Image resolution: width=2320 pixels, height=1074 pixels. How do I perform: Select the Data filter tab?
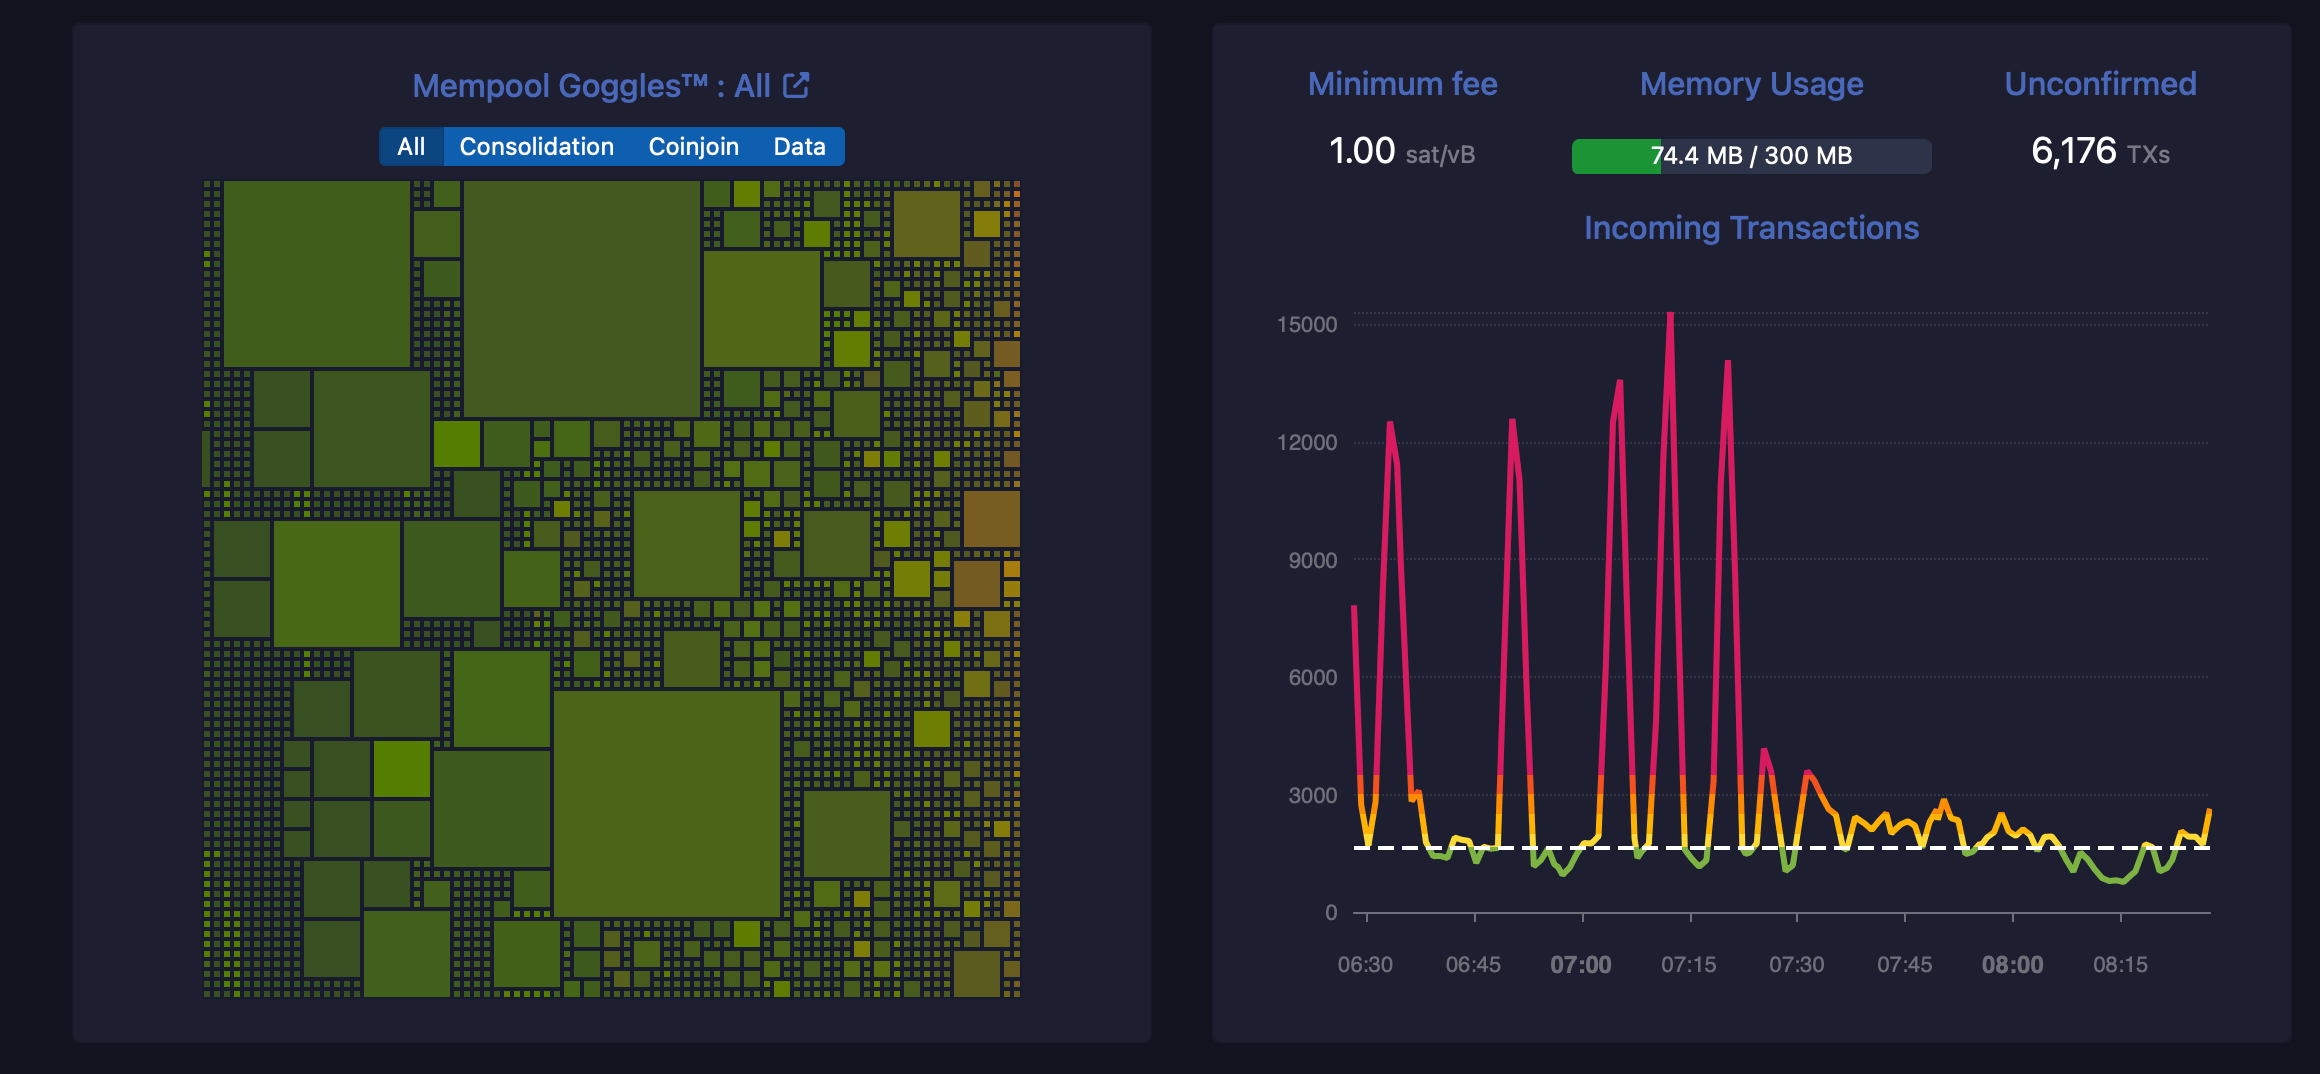tap(799, 147)
